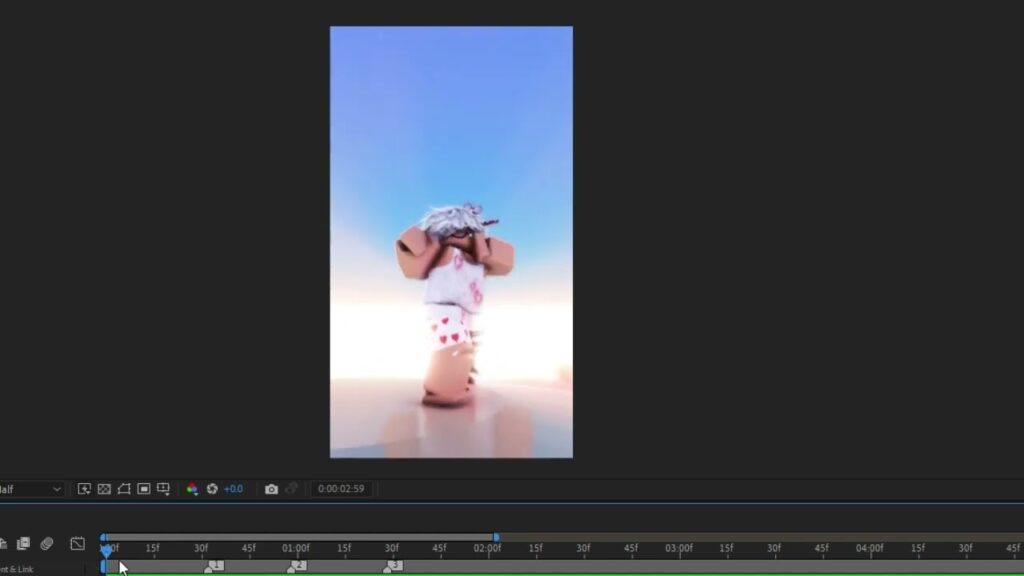This screenshot has height=576, width=1024.
Task: Enable motion blur in the timeline
Action: 47,544
